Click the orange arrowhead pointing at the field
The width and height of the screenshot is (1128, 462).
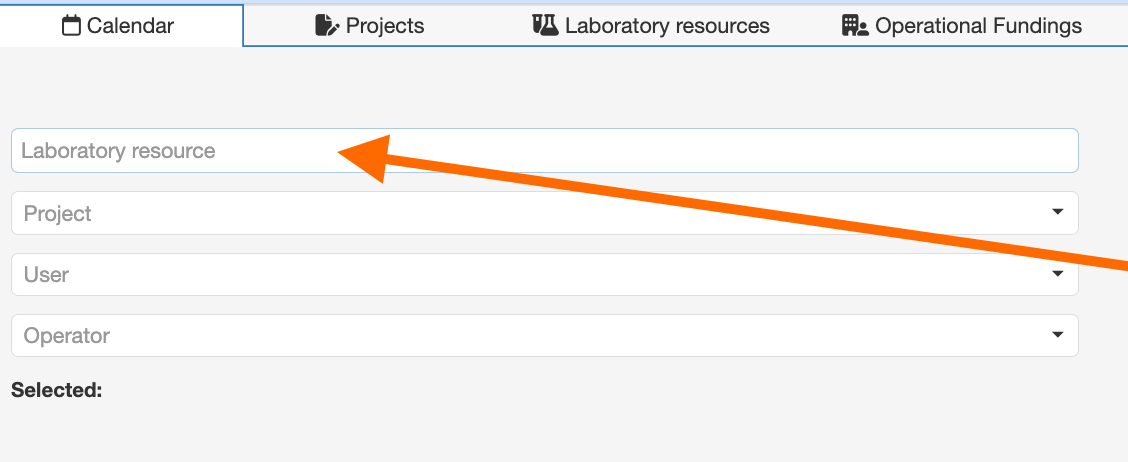[367, 158]
